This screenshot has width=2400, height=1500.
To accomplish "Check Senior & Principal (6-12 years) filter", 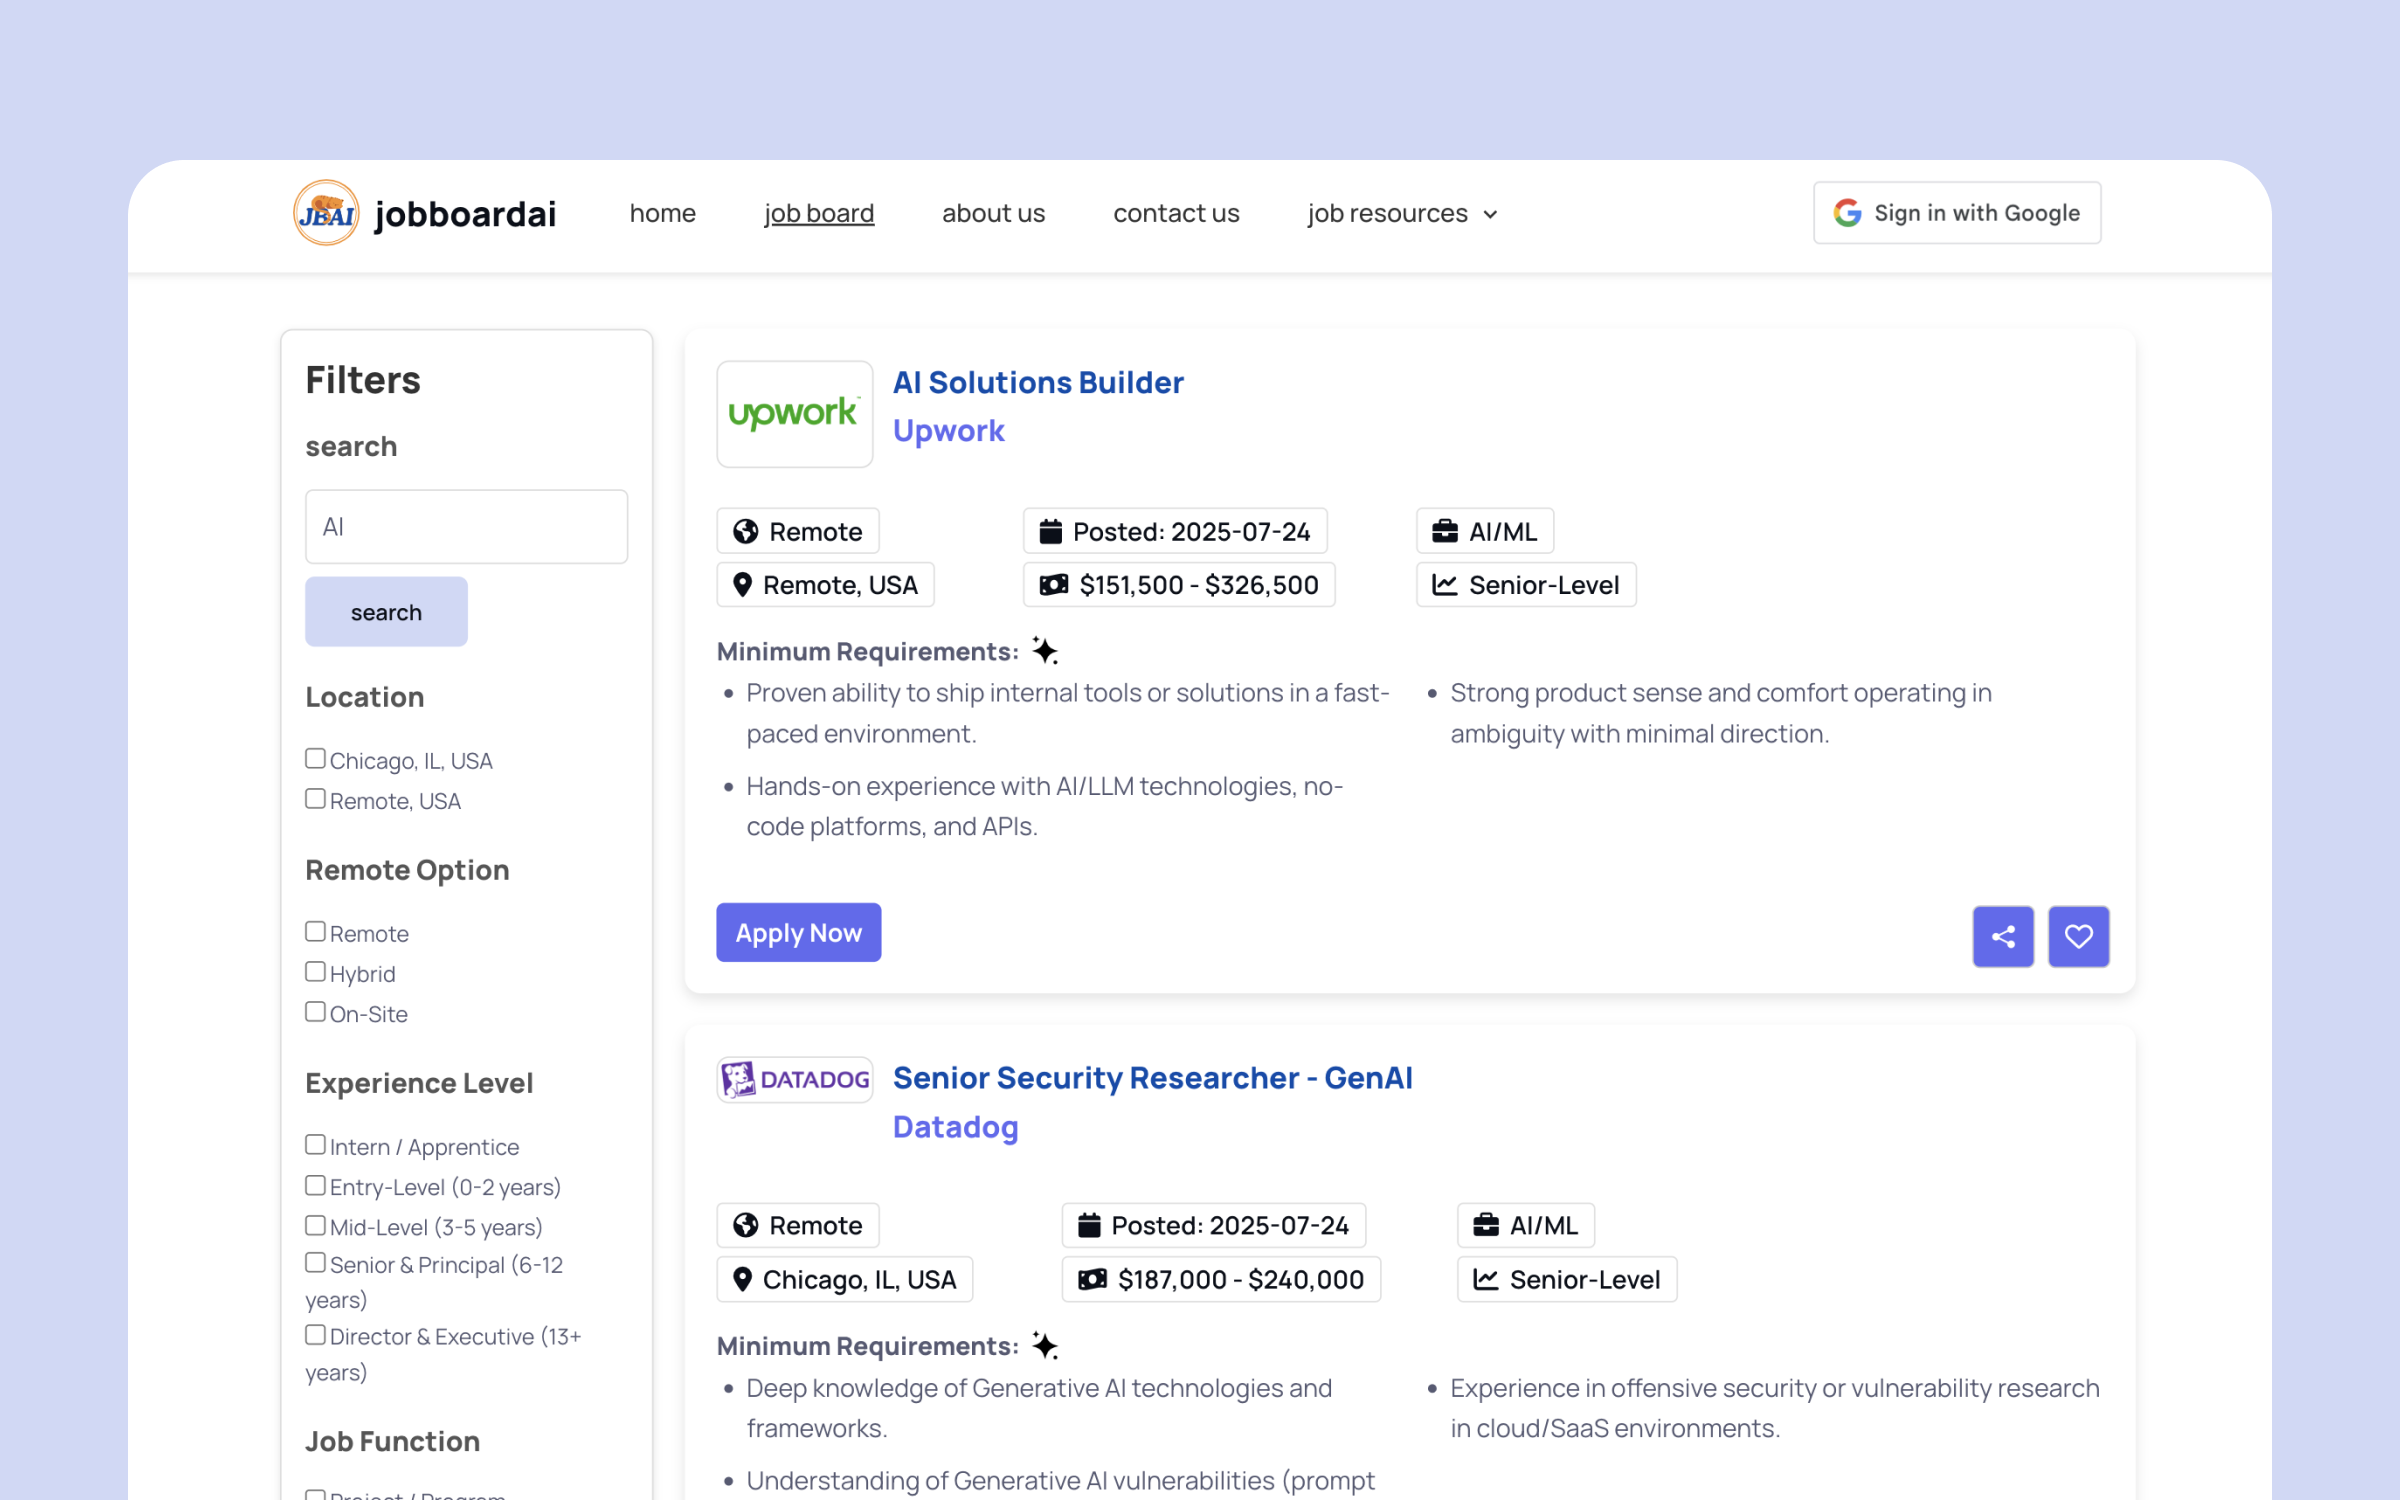I will pyautogui.click(x=315, y=1262).
